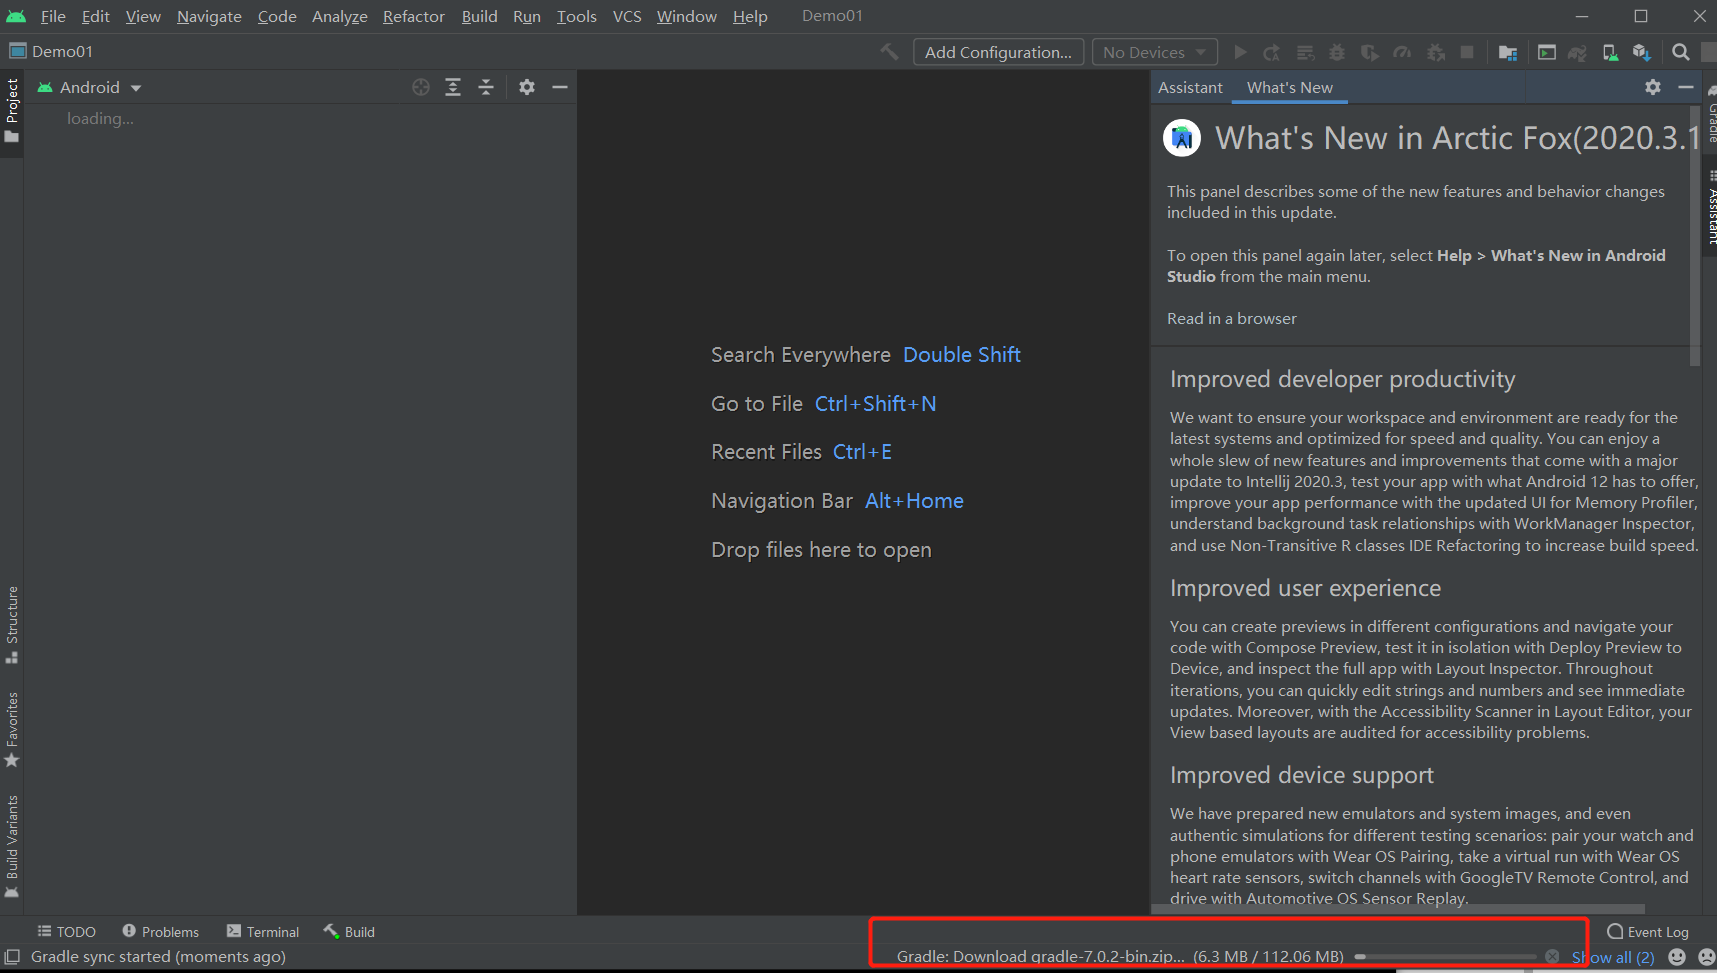
Task: Toggle the Problems tool window
Action: tap(160, 931)
